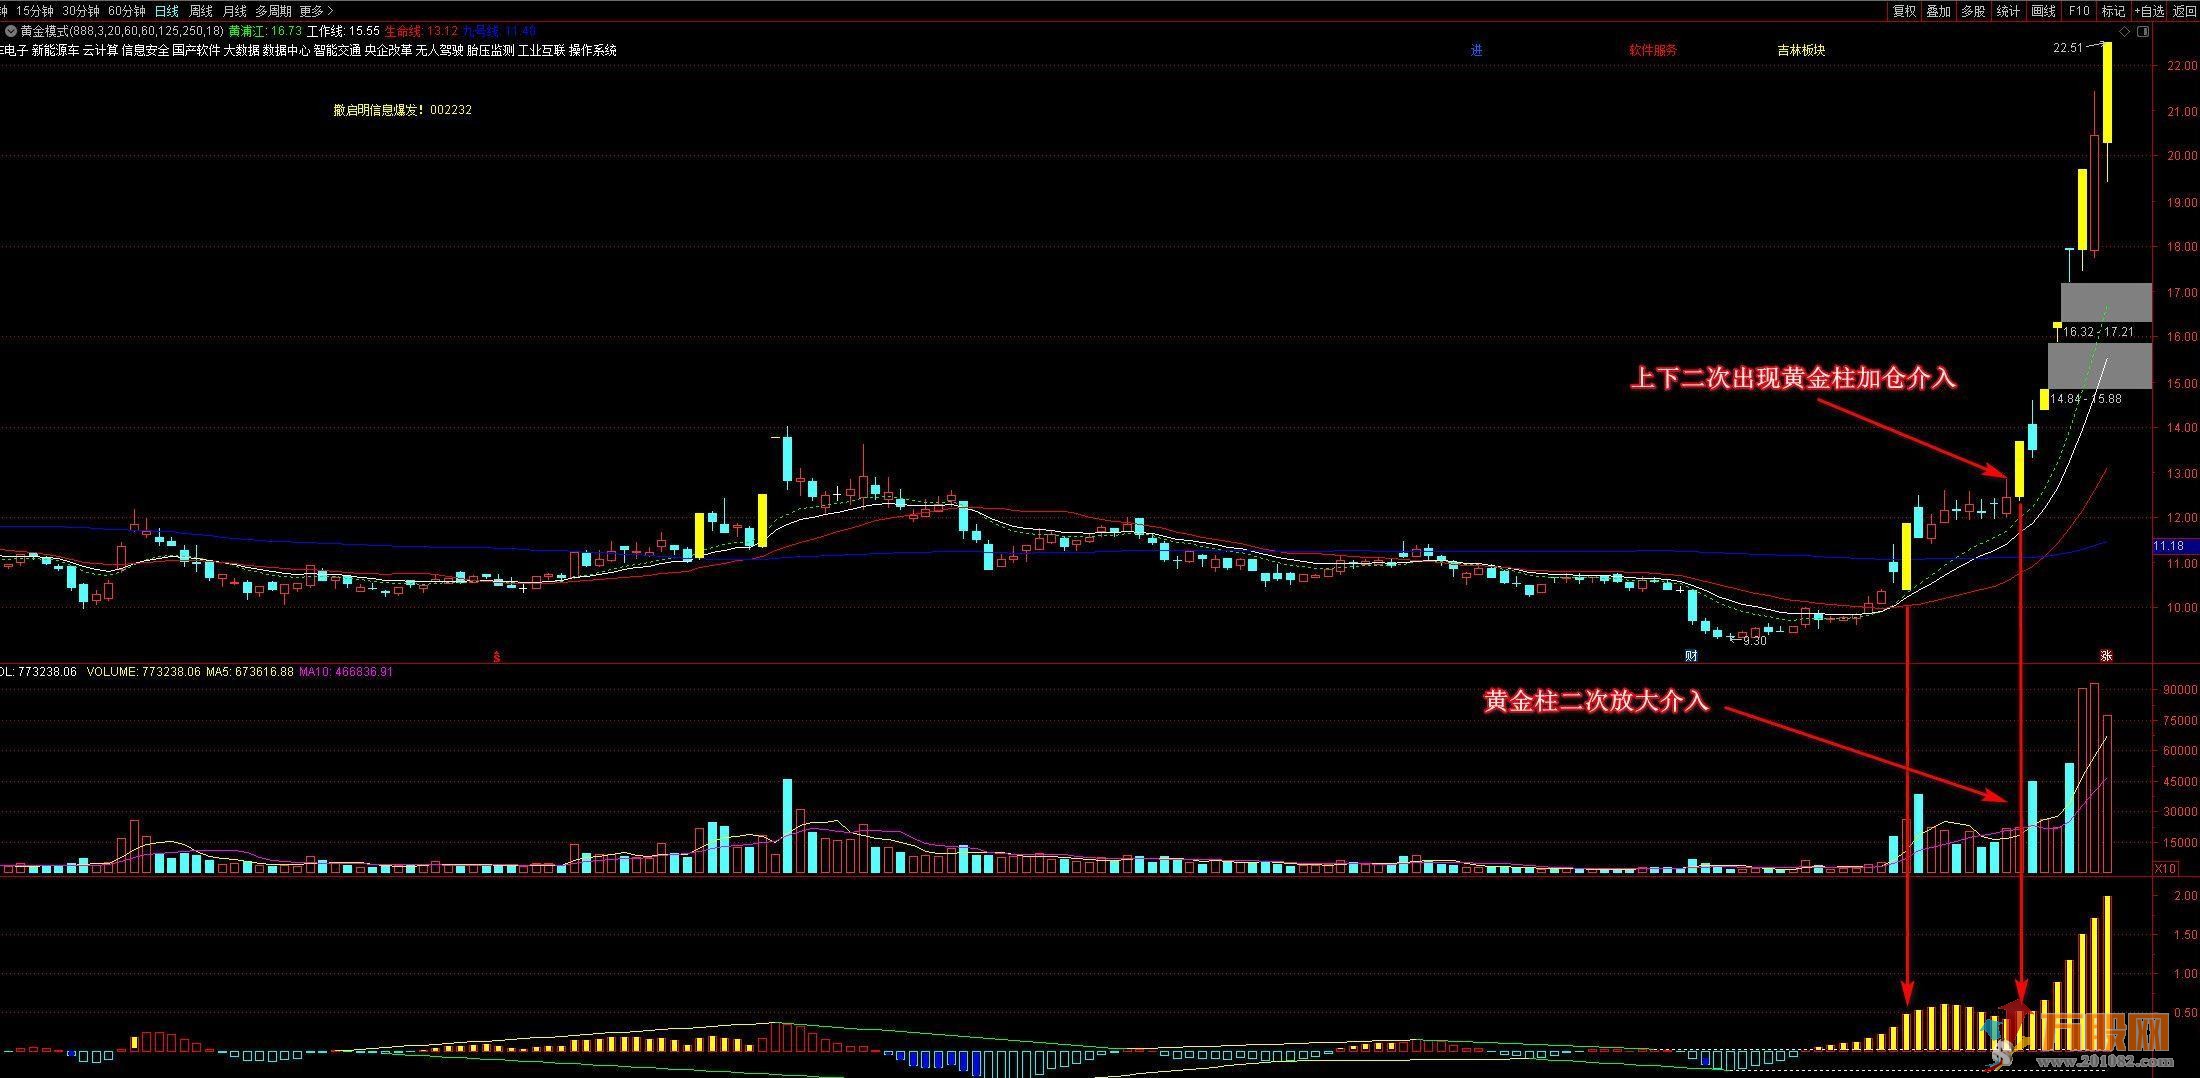Click gap box labeled 16.32 - 17.21
The width and height of the screenshot is (2200, 1078).
[2106, 302]
